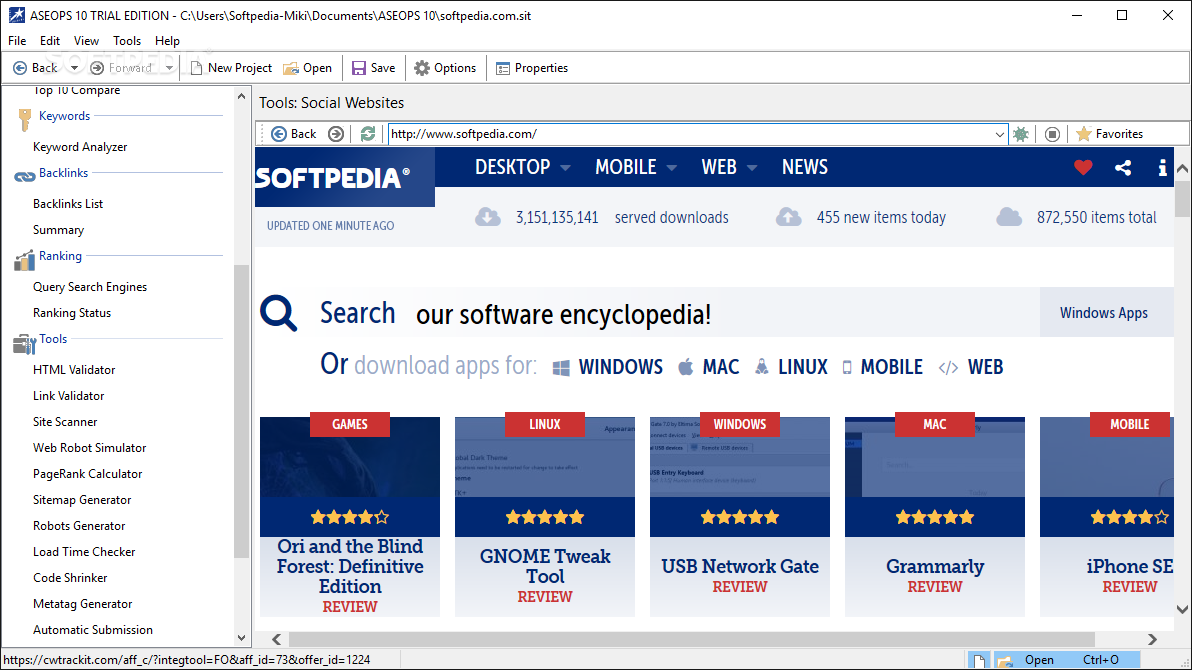This screenshot has width=1192, height=670.
Task: Open Site Scanner tool
Action: point(65,421)
